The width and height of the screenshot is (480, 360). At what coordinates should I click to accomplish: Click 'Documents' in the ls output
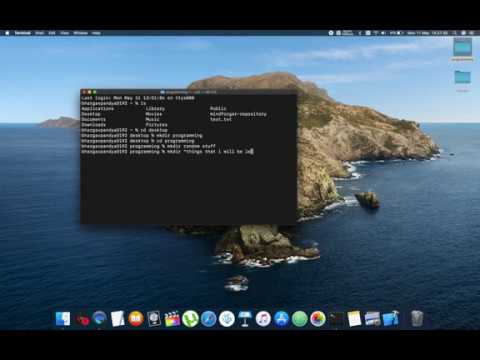tap(93, 119)
